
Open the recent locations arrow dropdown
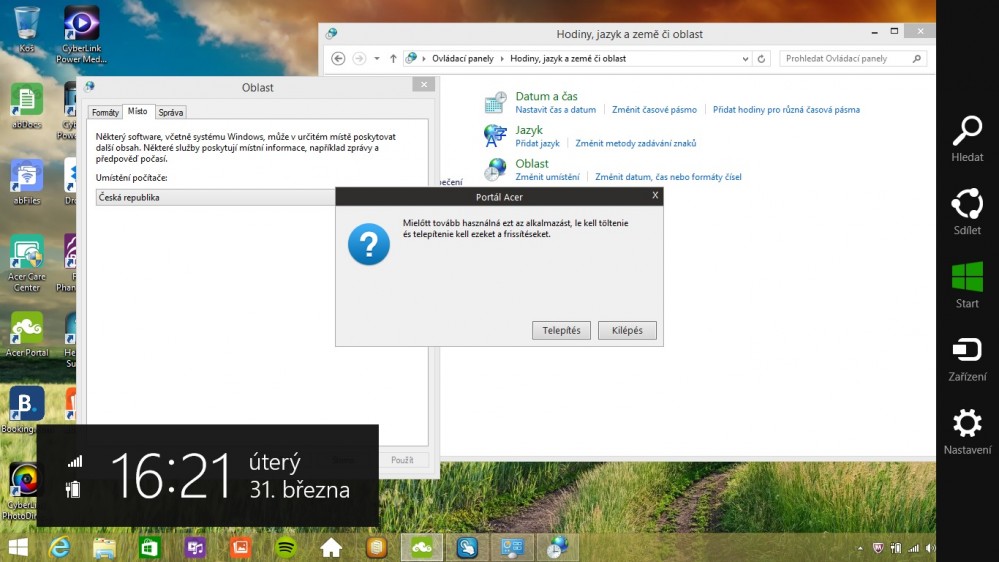coord(377,59)
